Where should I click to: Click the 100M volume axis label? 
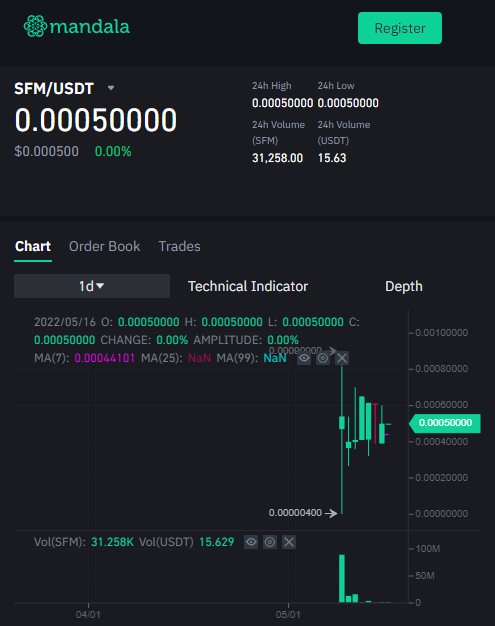pyautogui.click(x=428, y=549)
